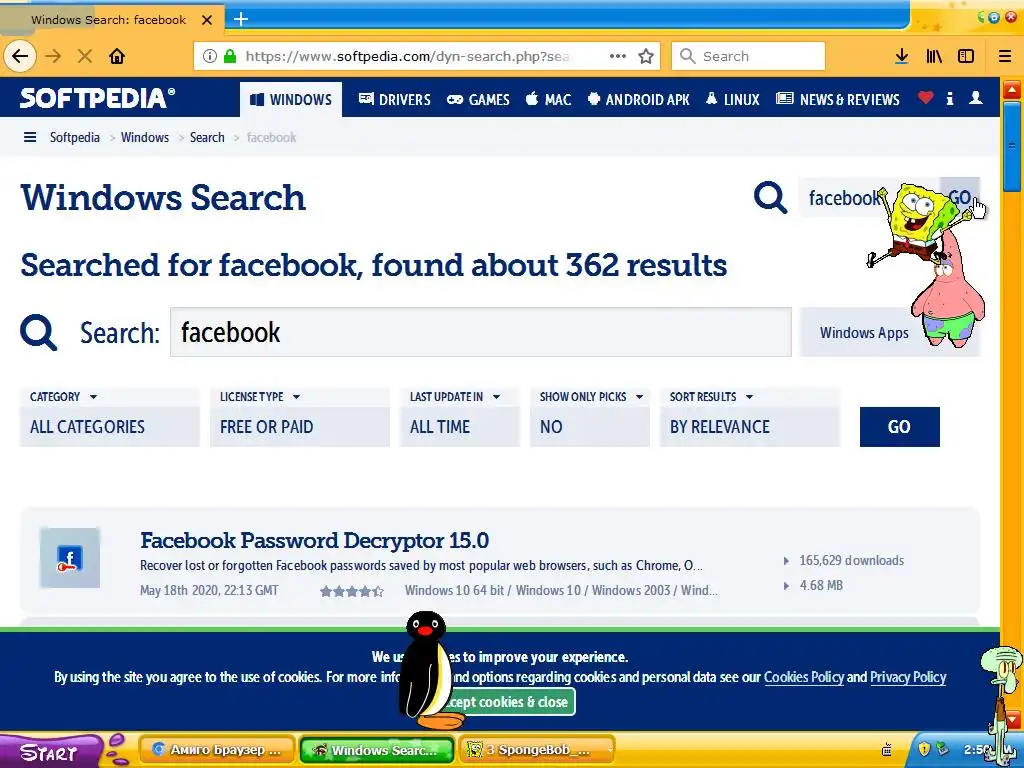
Task: Focus the browser toolbar Search box
Action: (748, 56)
